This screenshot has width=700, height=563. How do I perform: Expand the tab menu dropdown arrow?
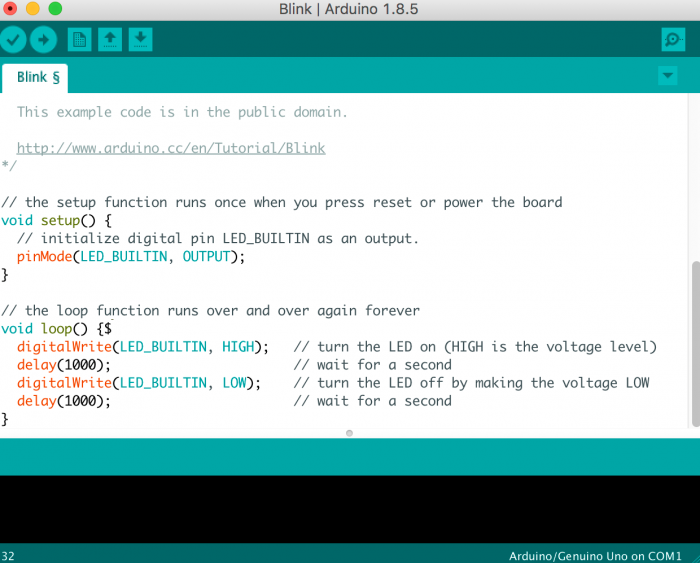coord(667,75)
